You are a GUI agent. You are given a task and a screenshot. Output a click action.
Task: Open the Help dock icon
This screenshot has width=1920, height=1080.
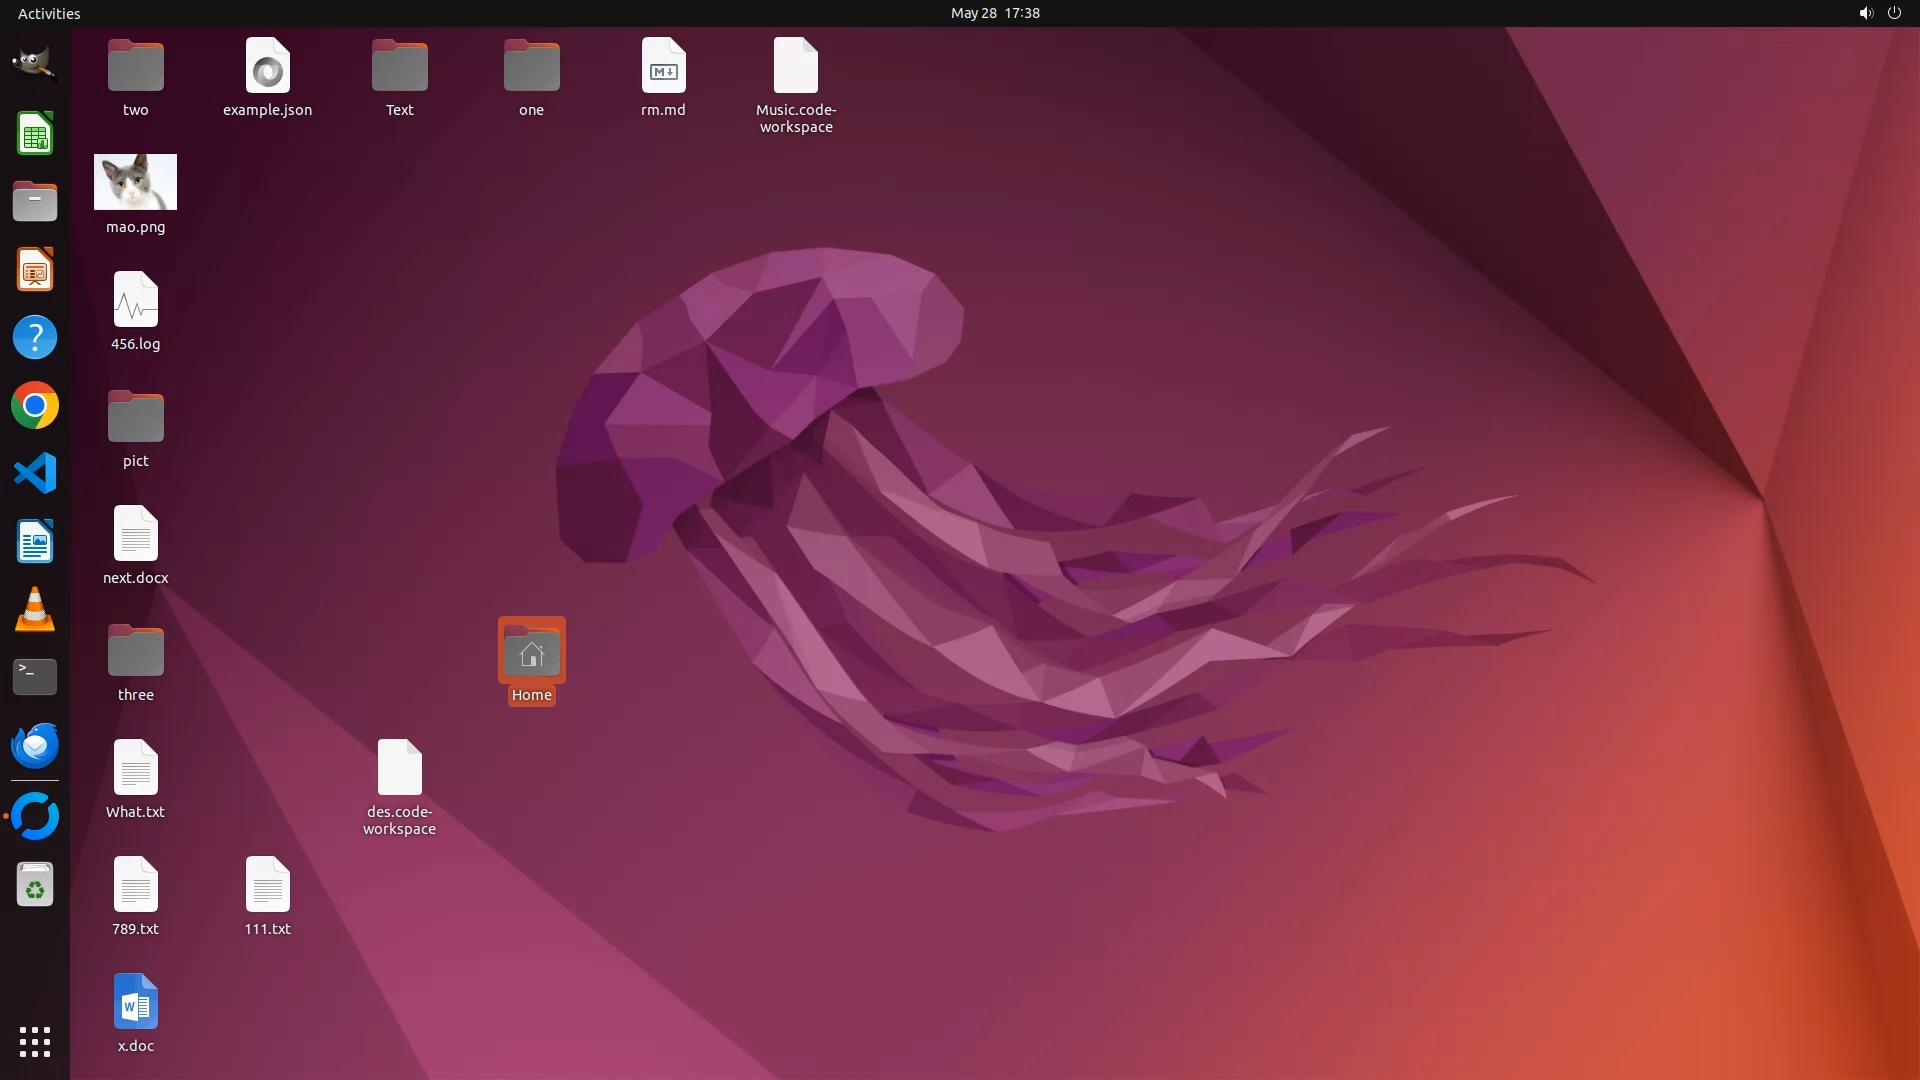click(x=34, y=338)
